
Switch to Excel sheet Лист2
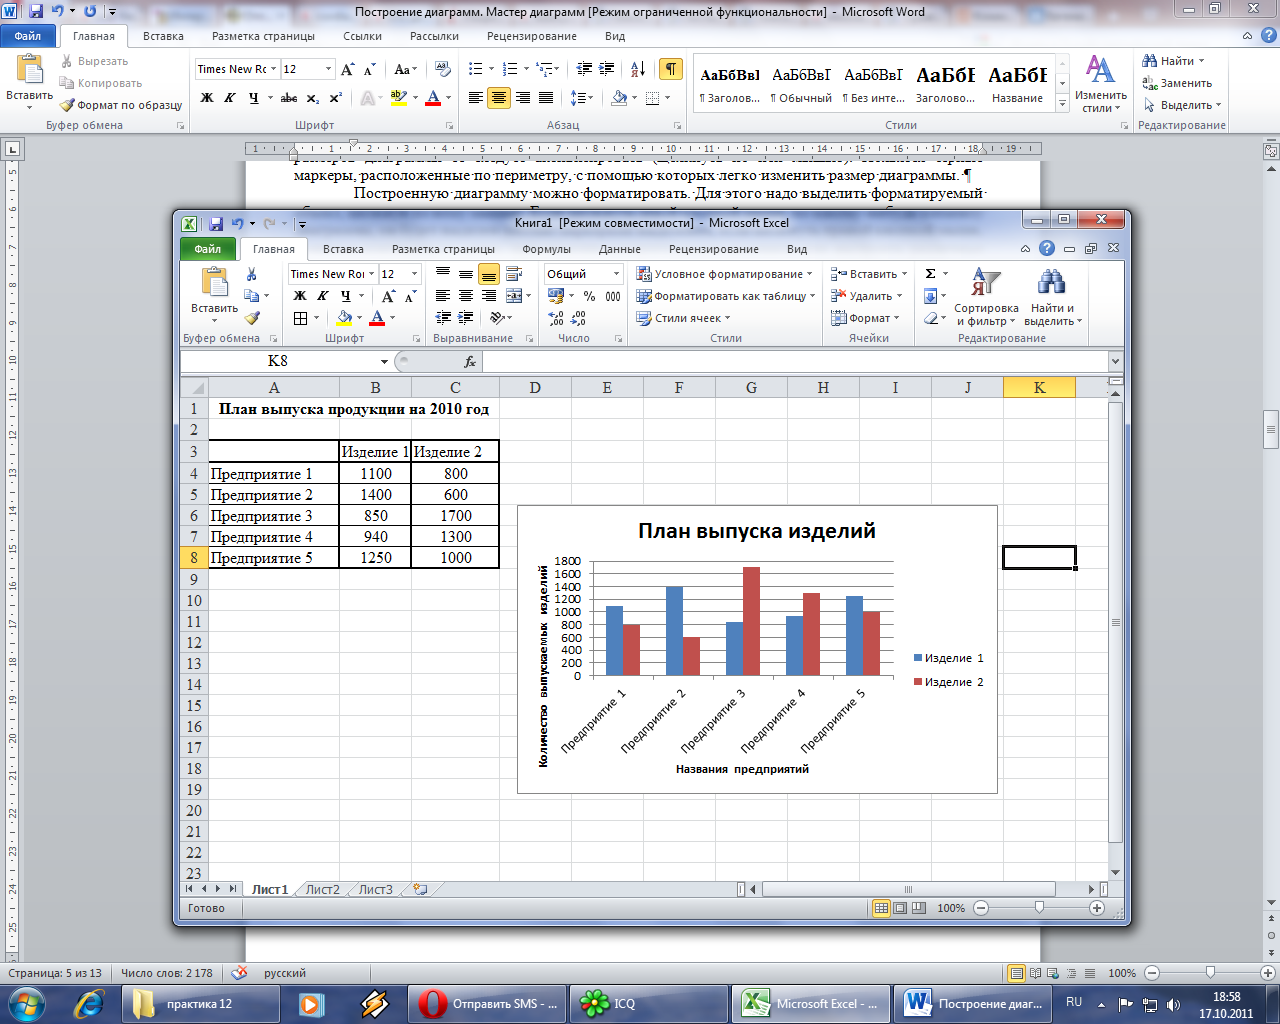322,889
